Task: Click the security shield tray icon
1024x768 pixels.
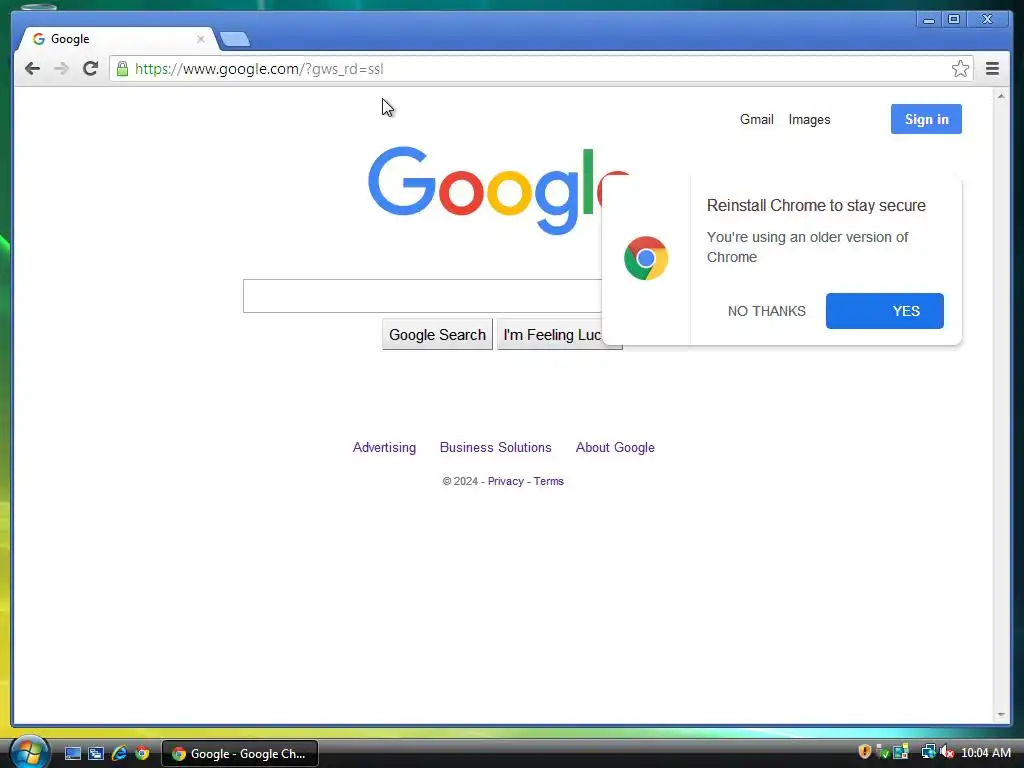Action: coord(865,752)
